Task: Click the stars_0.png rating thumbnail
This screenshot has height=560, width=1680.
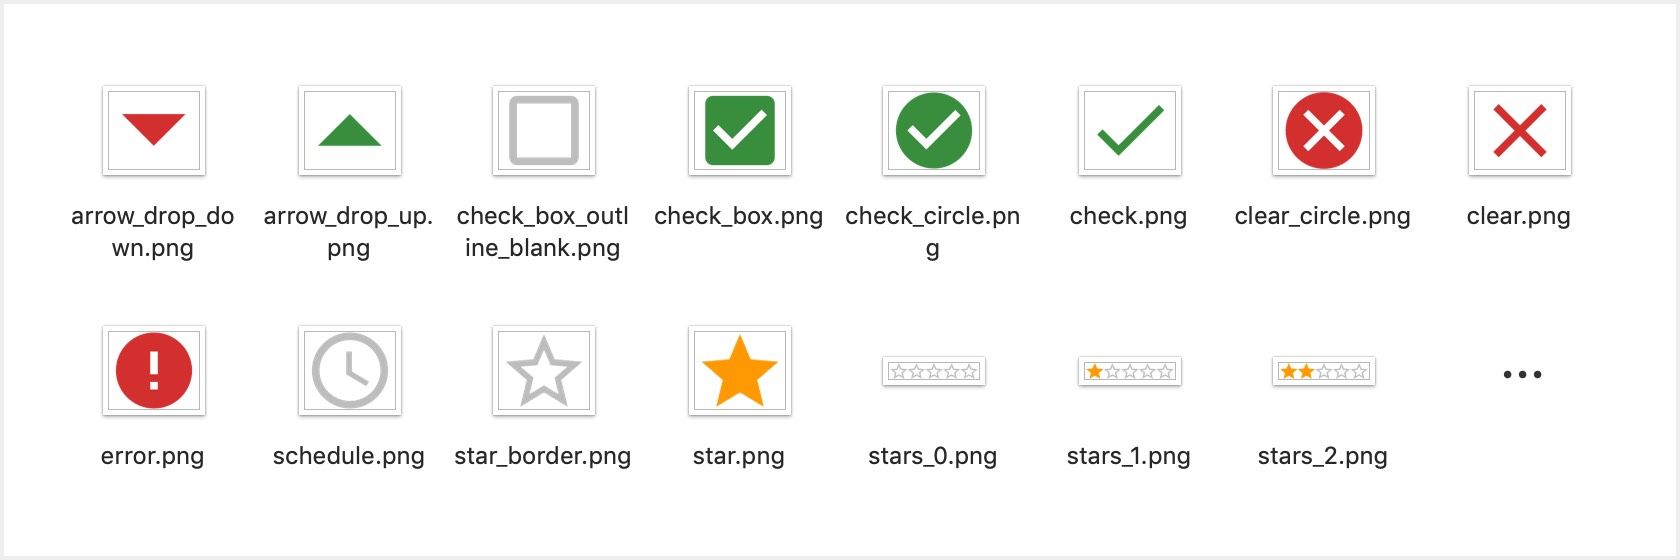Action: (934, 371)
